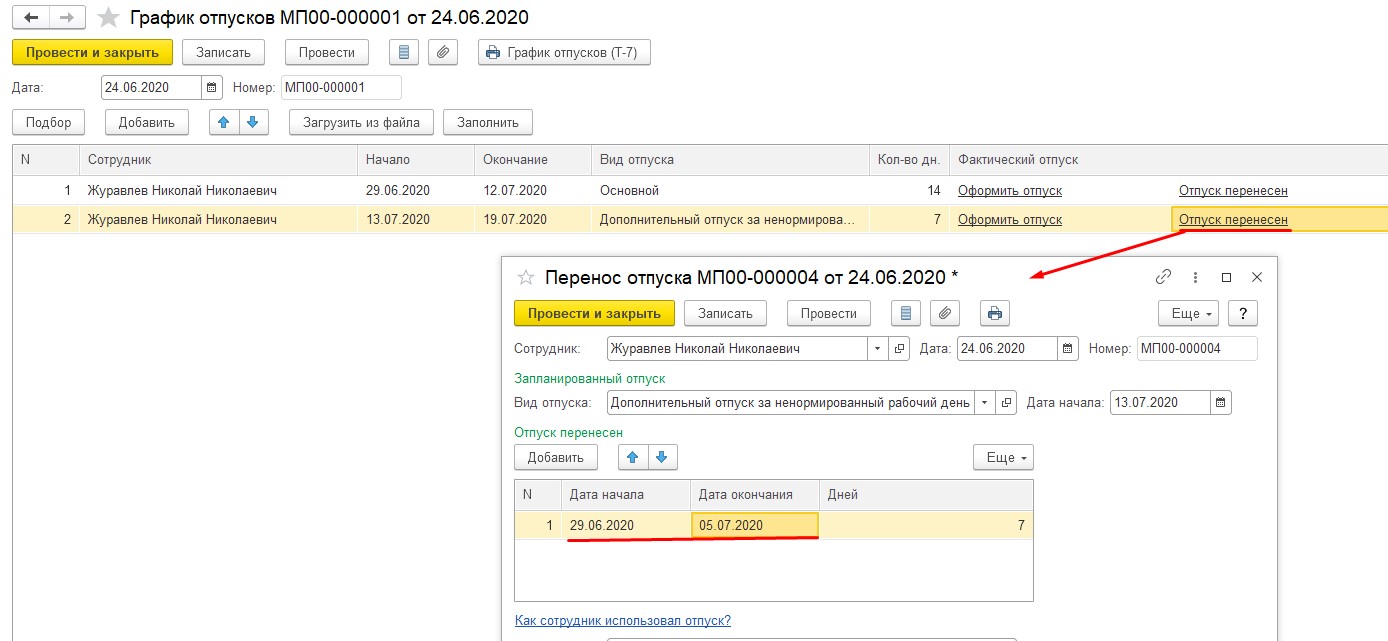Open Как сотрудник использовал отпуск link

tap(623, 620)
